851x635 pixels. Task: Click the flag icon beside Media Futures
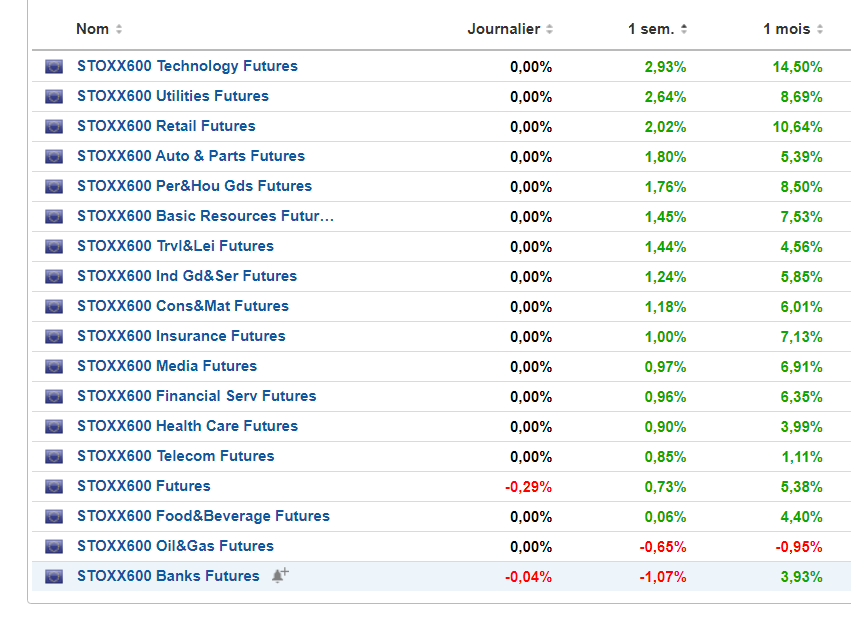54,367
